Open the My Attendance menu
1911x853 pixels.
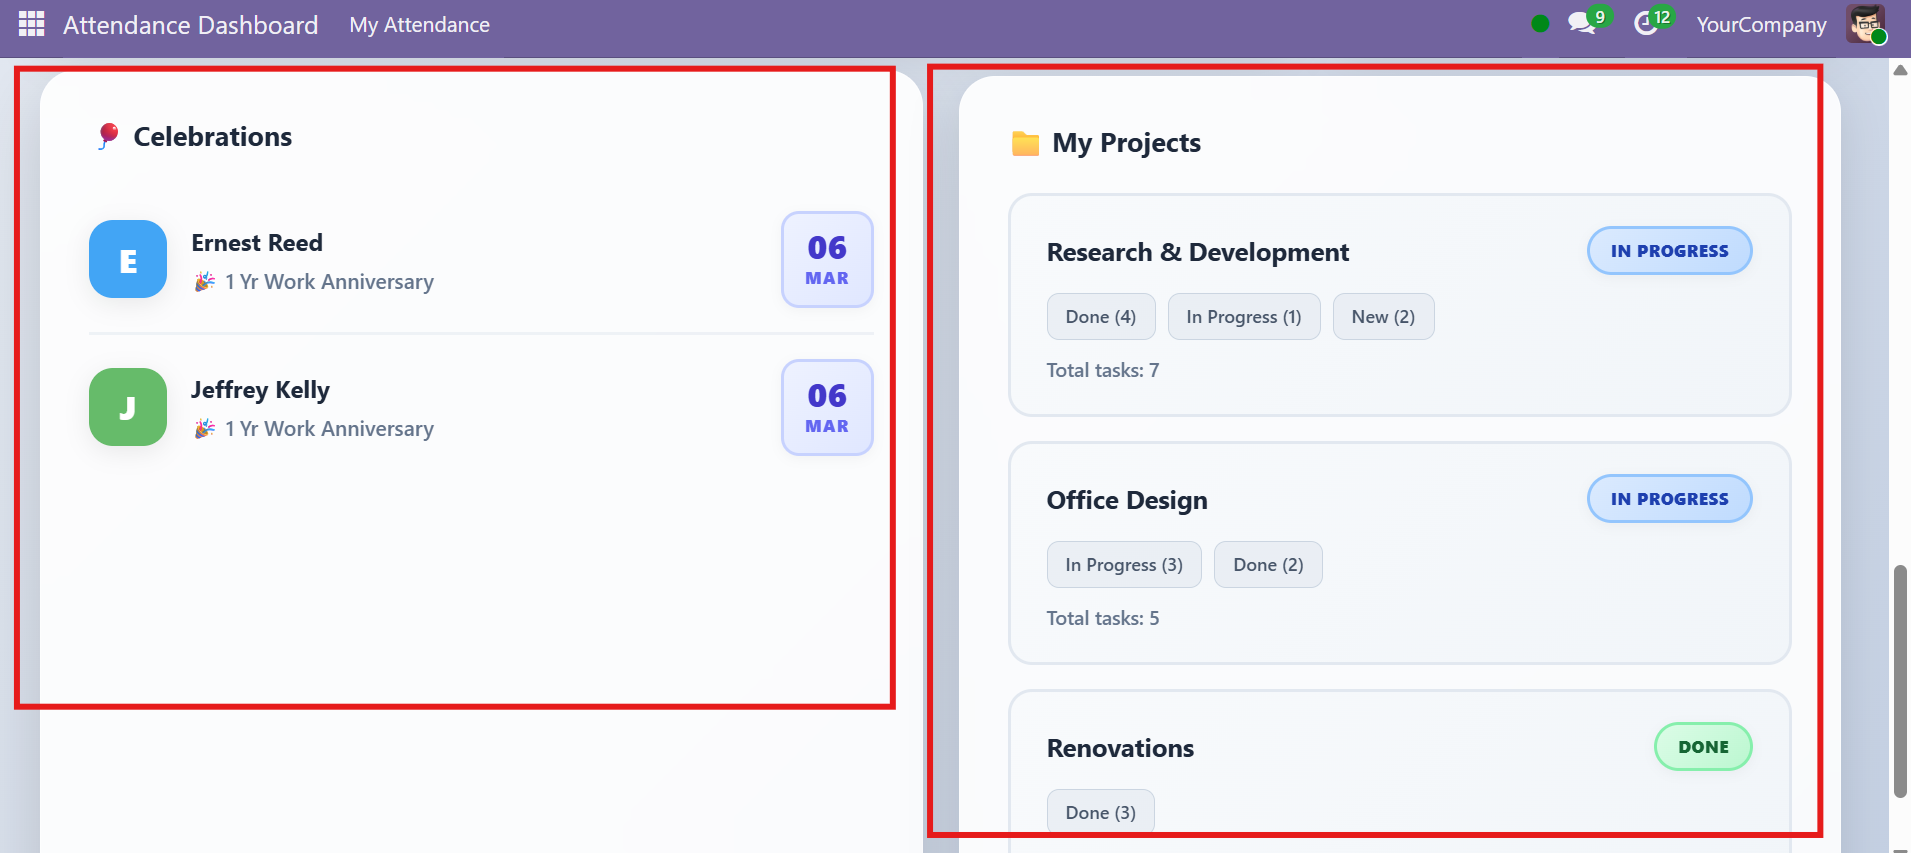(419, 25)
